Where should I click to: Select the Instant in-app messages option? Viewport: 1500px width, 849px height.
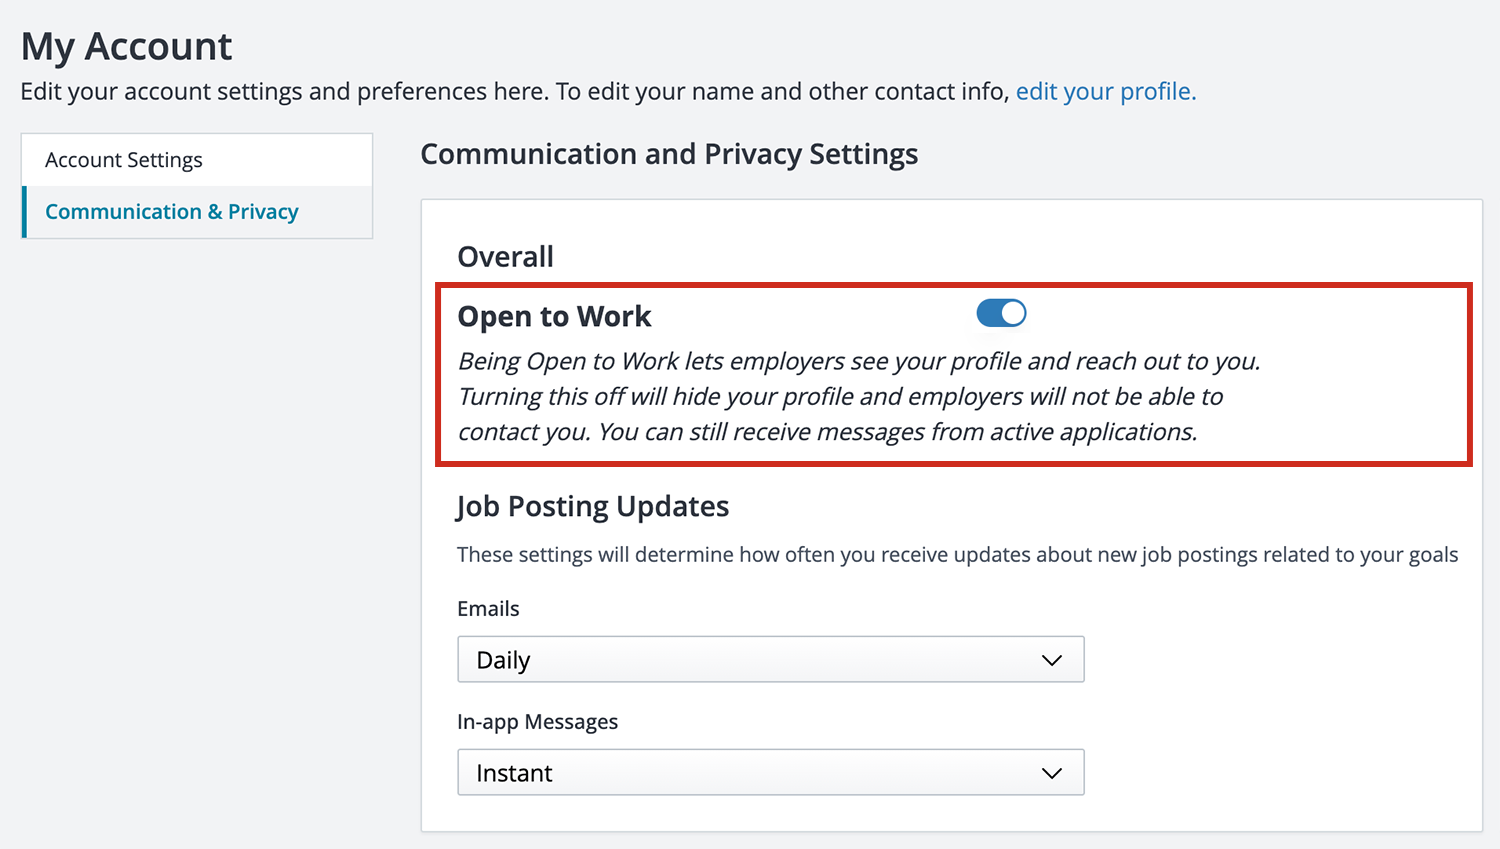[770, 772]
